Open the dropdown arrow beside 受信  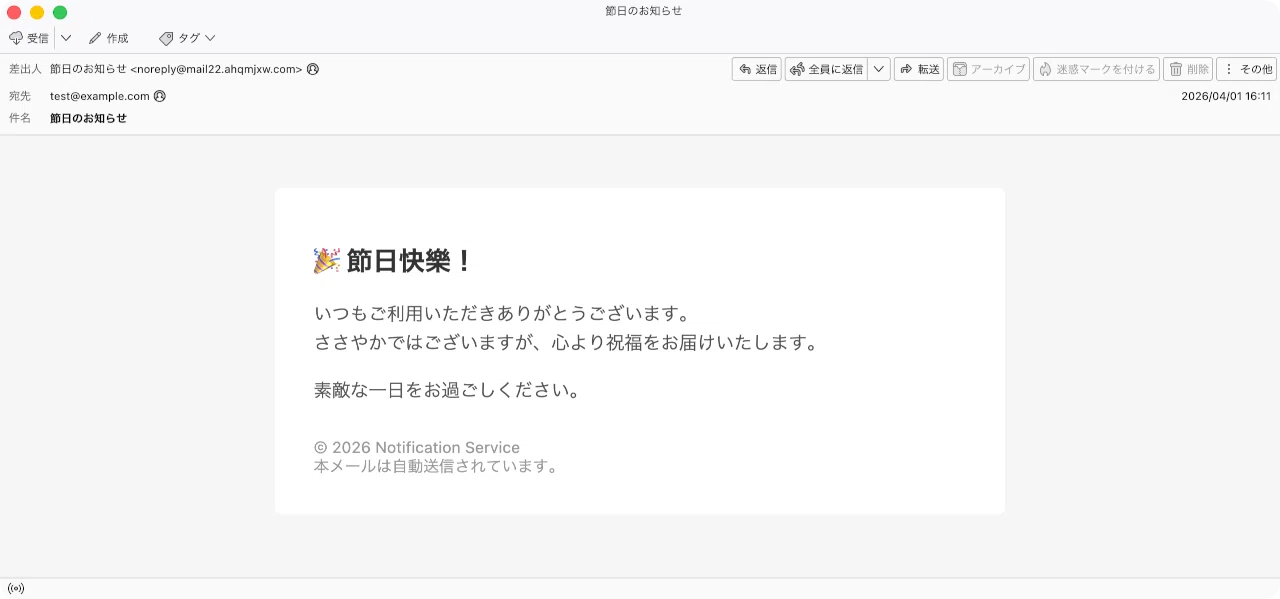point(66,38)
